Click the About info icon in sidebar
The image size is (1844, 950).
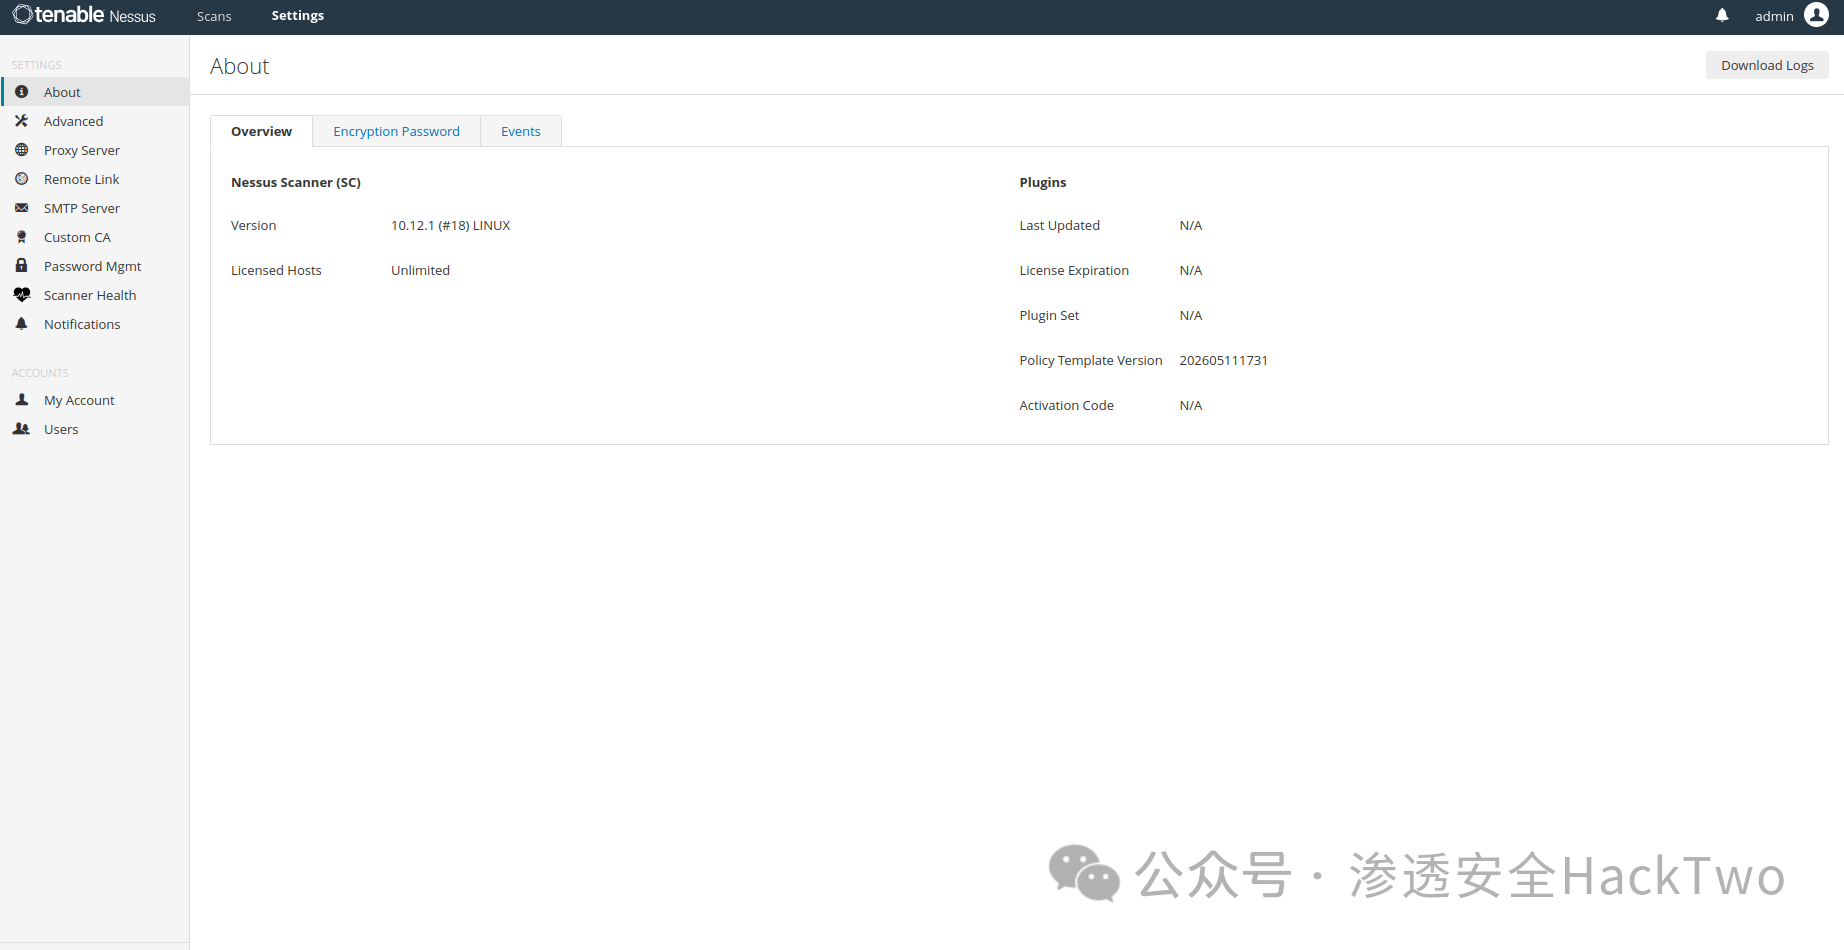(x=21, y=92)
